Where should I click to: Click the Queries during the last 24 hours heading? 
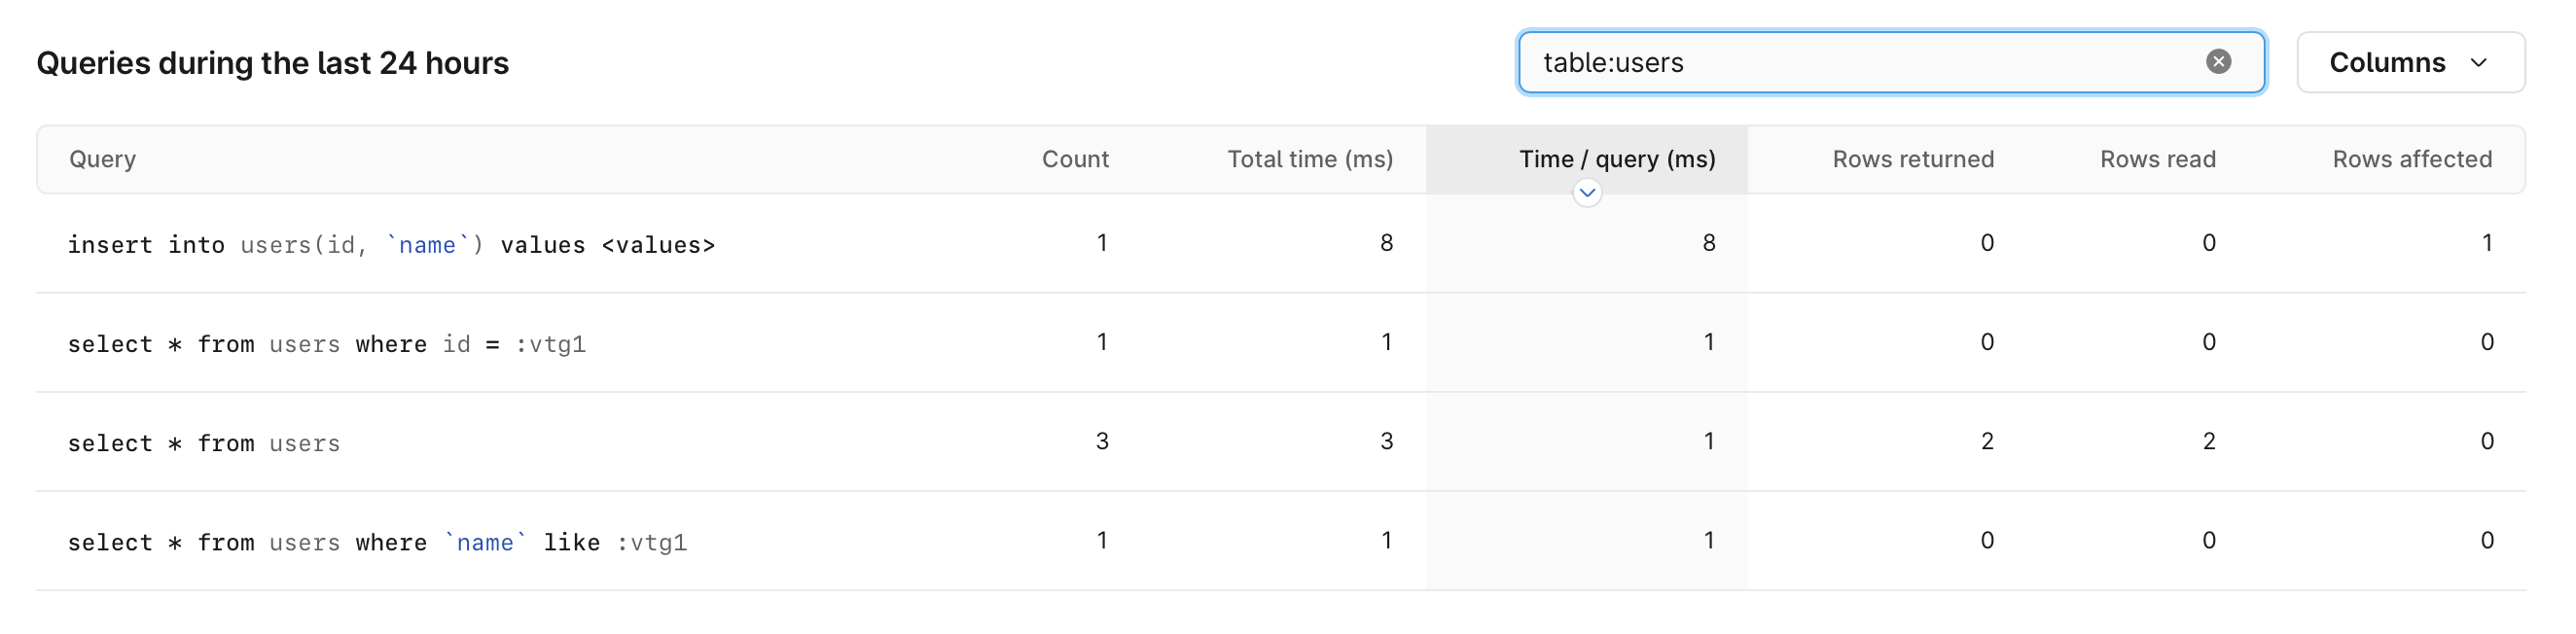coord(272,62)
